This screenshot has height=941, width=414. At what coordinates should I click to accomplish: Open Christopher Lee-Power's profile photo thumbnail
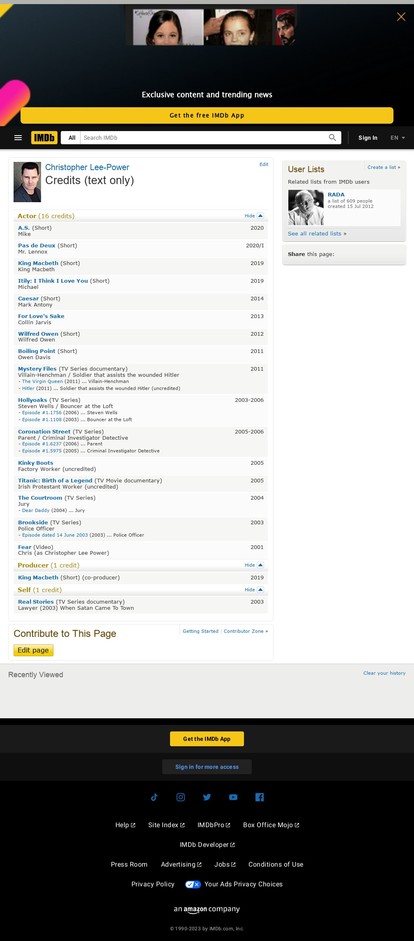coord(27,181)
